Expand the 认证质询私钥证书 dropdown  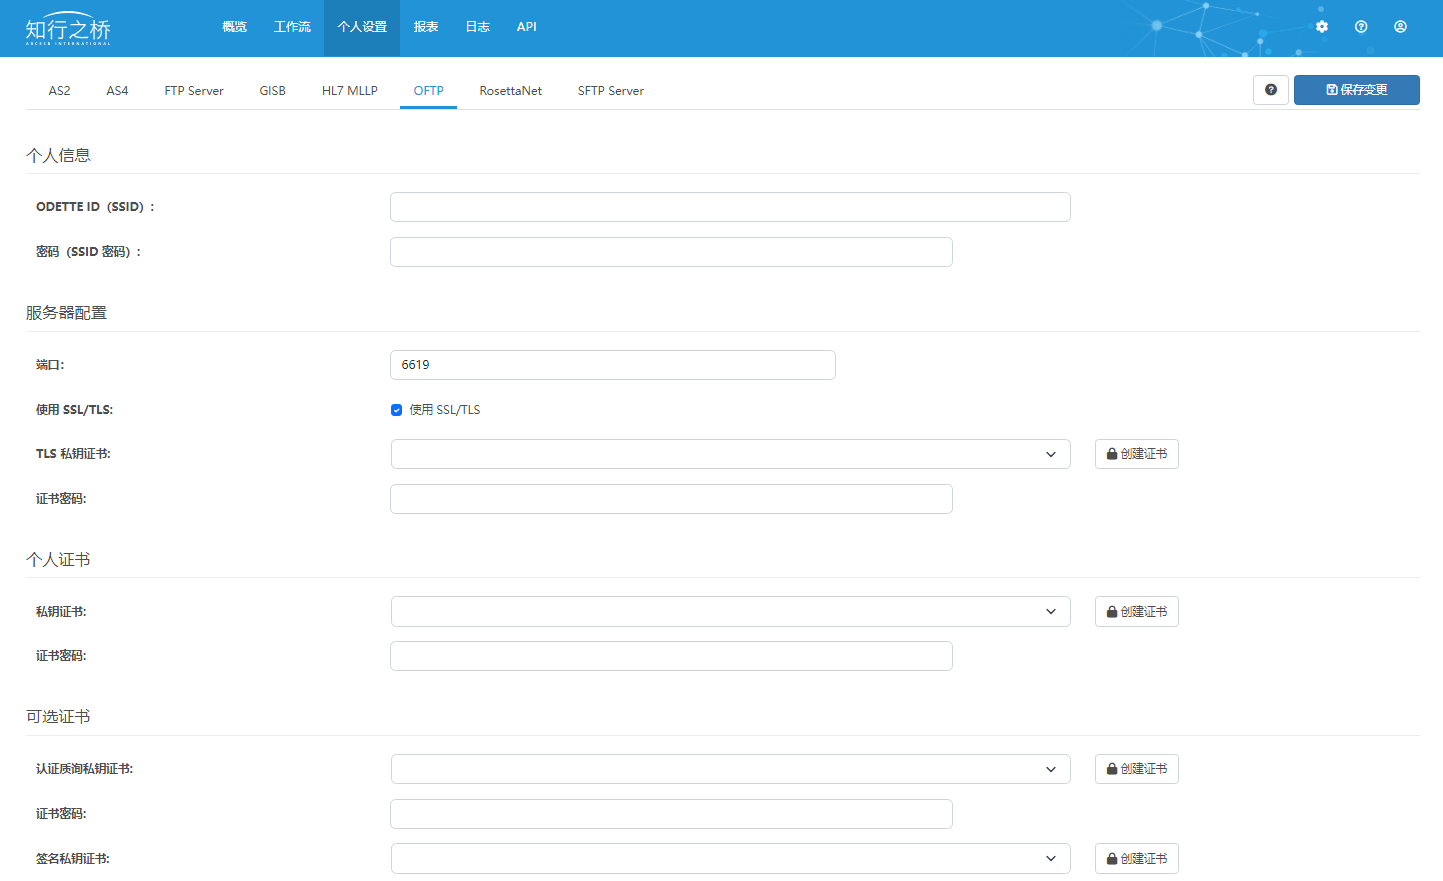click(x=730, y=769)
